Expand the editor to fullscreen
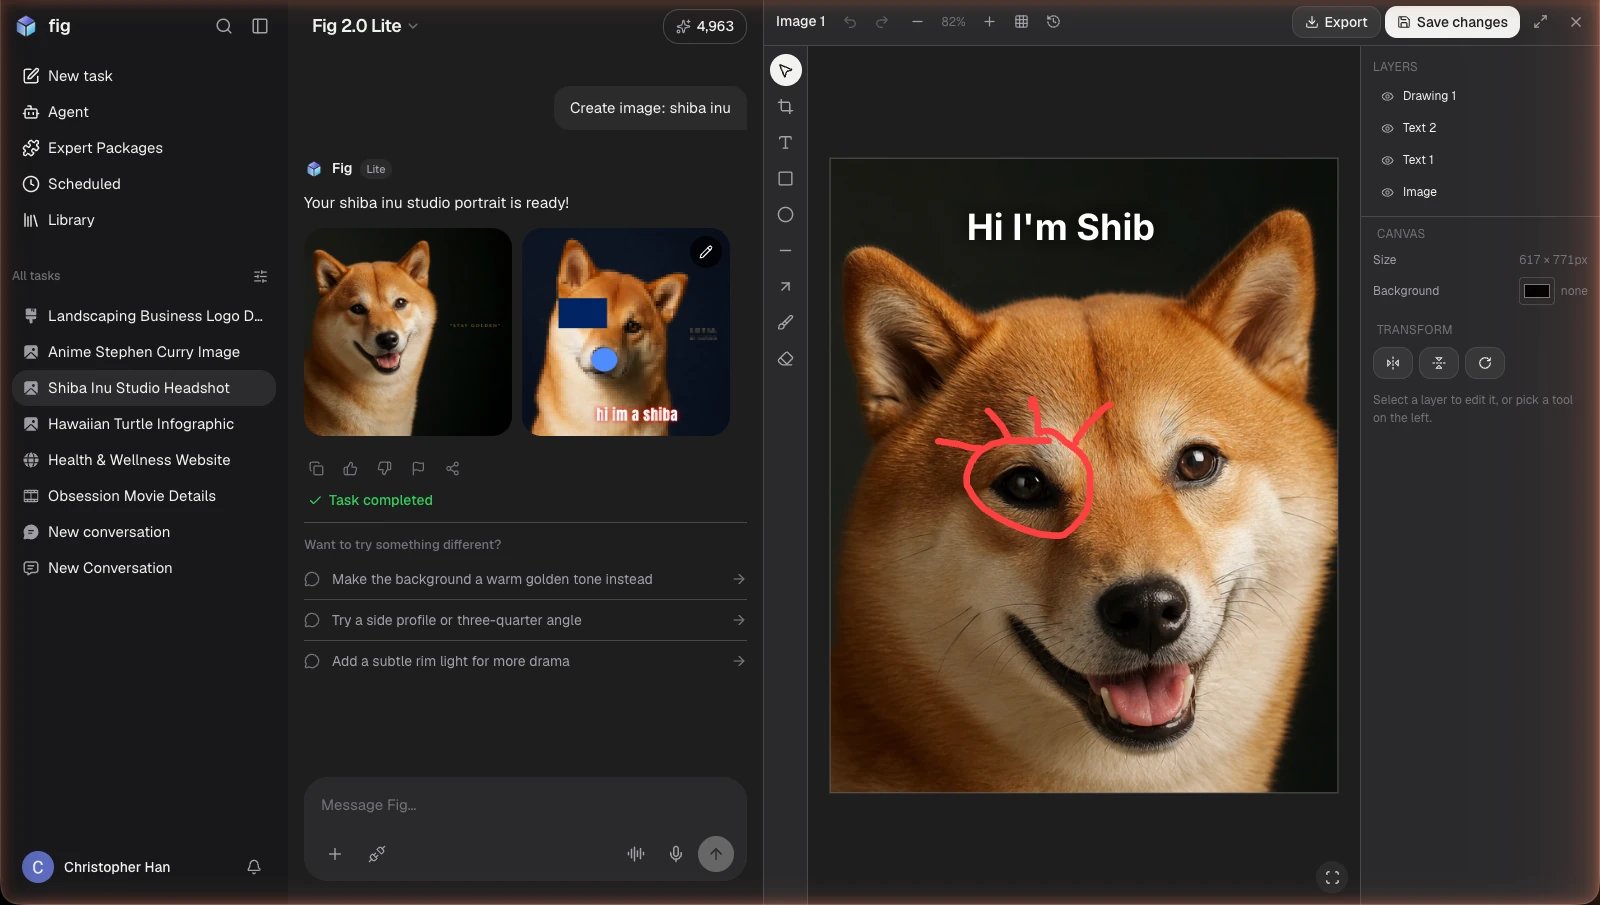Screen dimensions: 1600x905 click(x=1541, y=22)
